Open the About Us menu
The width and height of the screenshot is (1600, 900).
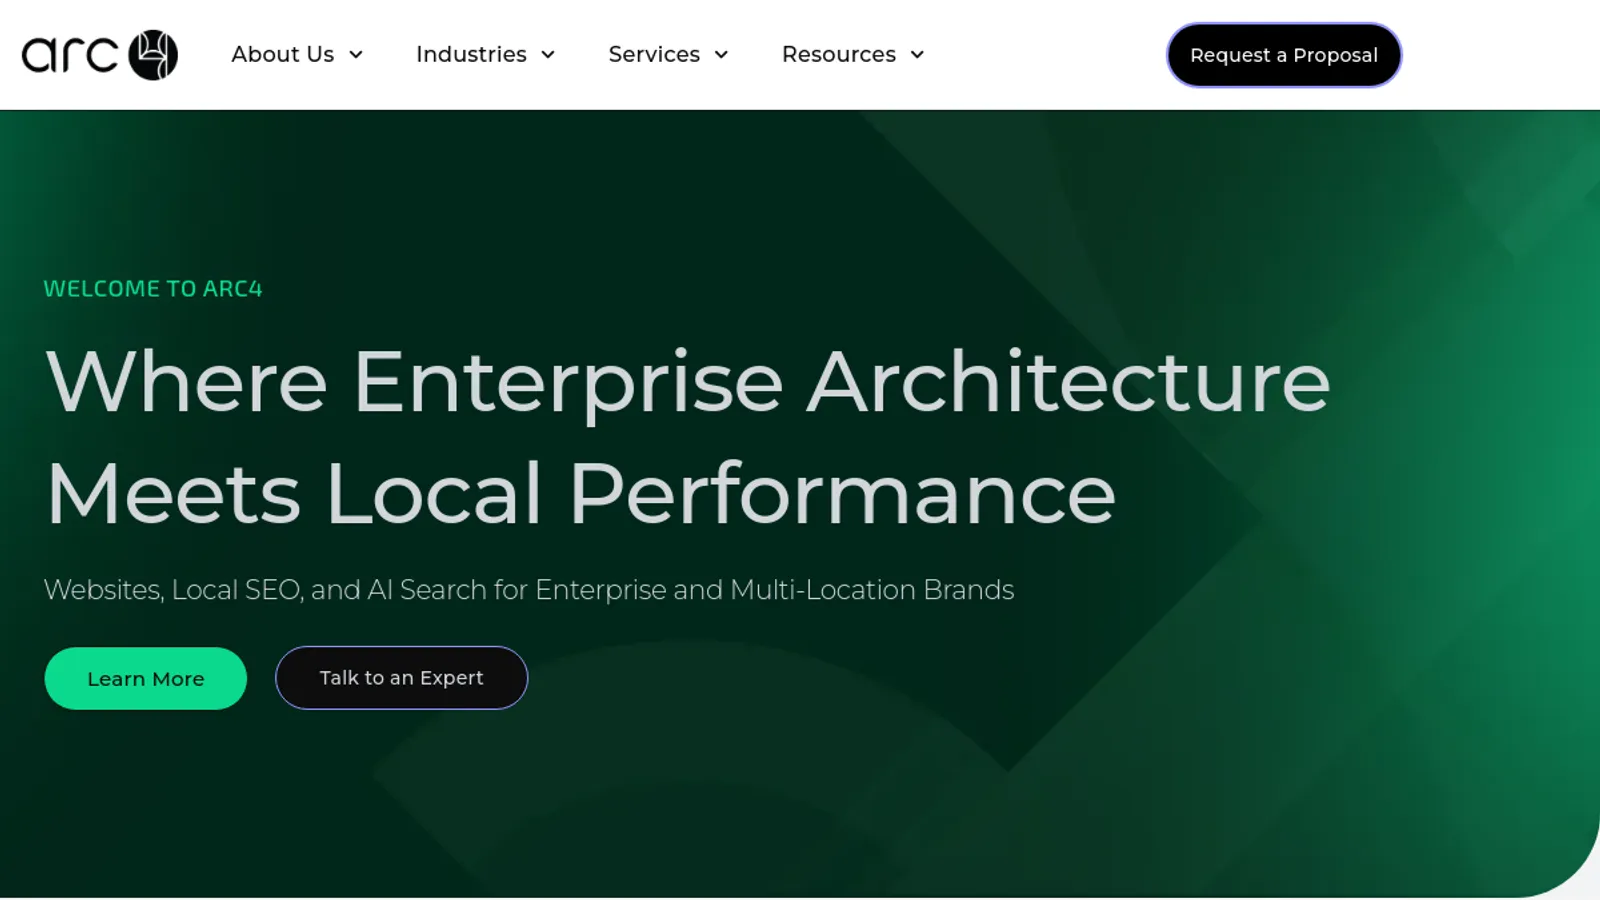[283, 54]
